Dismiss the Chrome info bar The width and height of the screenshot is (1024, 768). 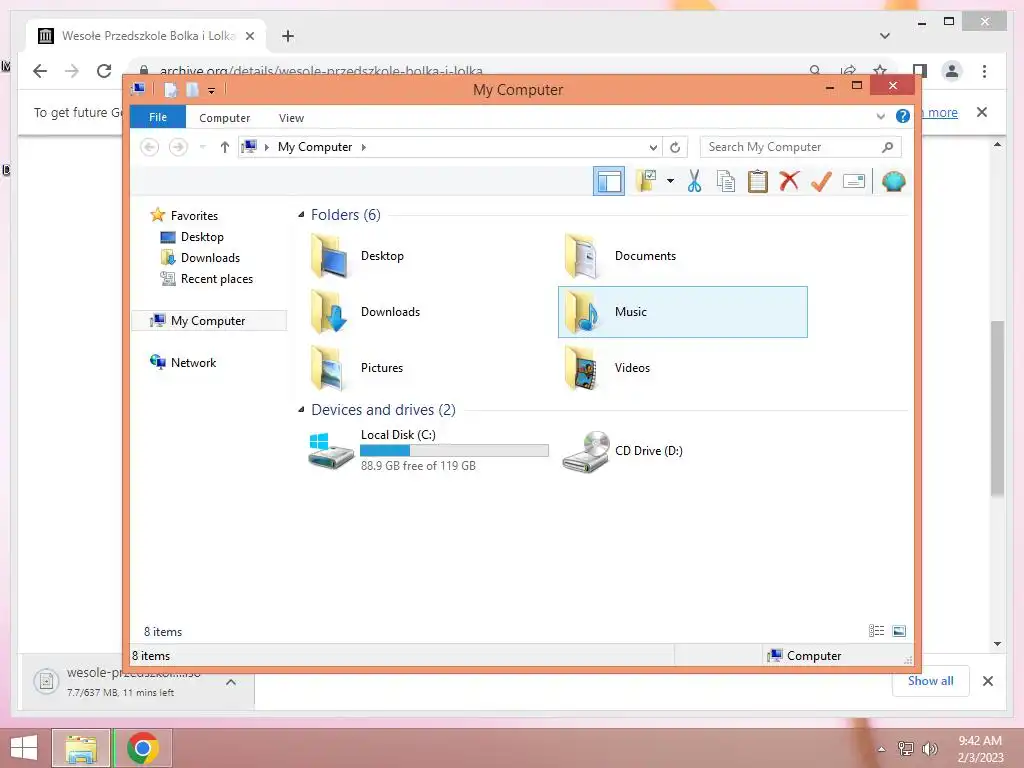[982, 112]
